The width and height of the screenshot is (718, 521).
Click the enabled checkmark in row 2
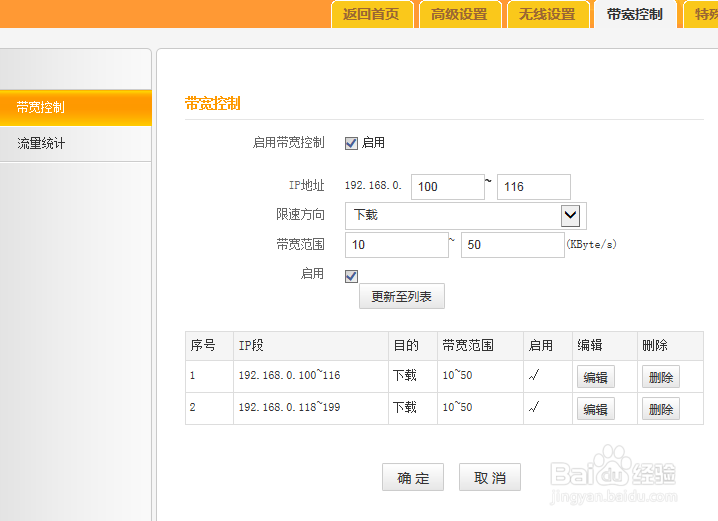pos(534,407)
